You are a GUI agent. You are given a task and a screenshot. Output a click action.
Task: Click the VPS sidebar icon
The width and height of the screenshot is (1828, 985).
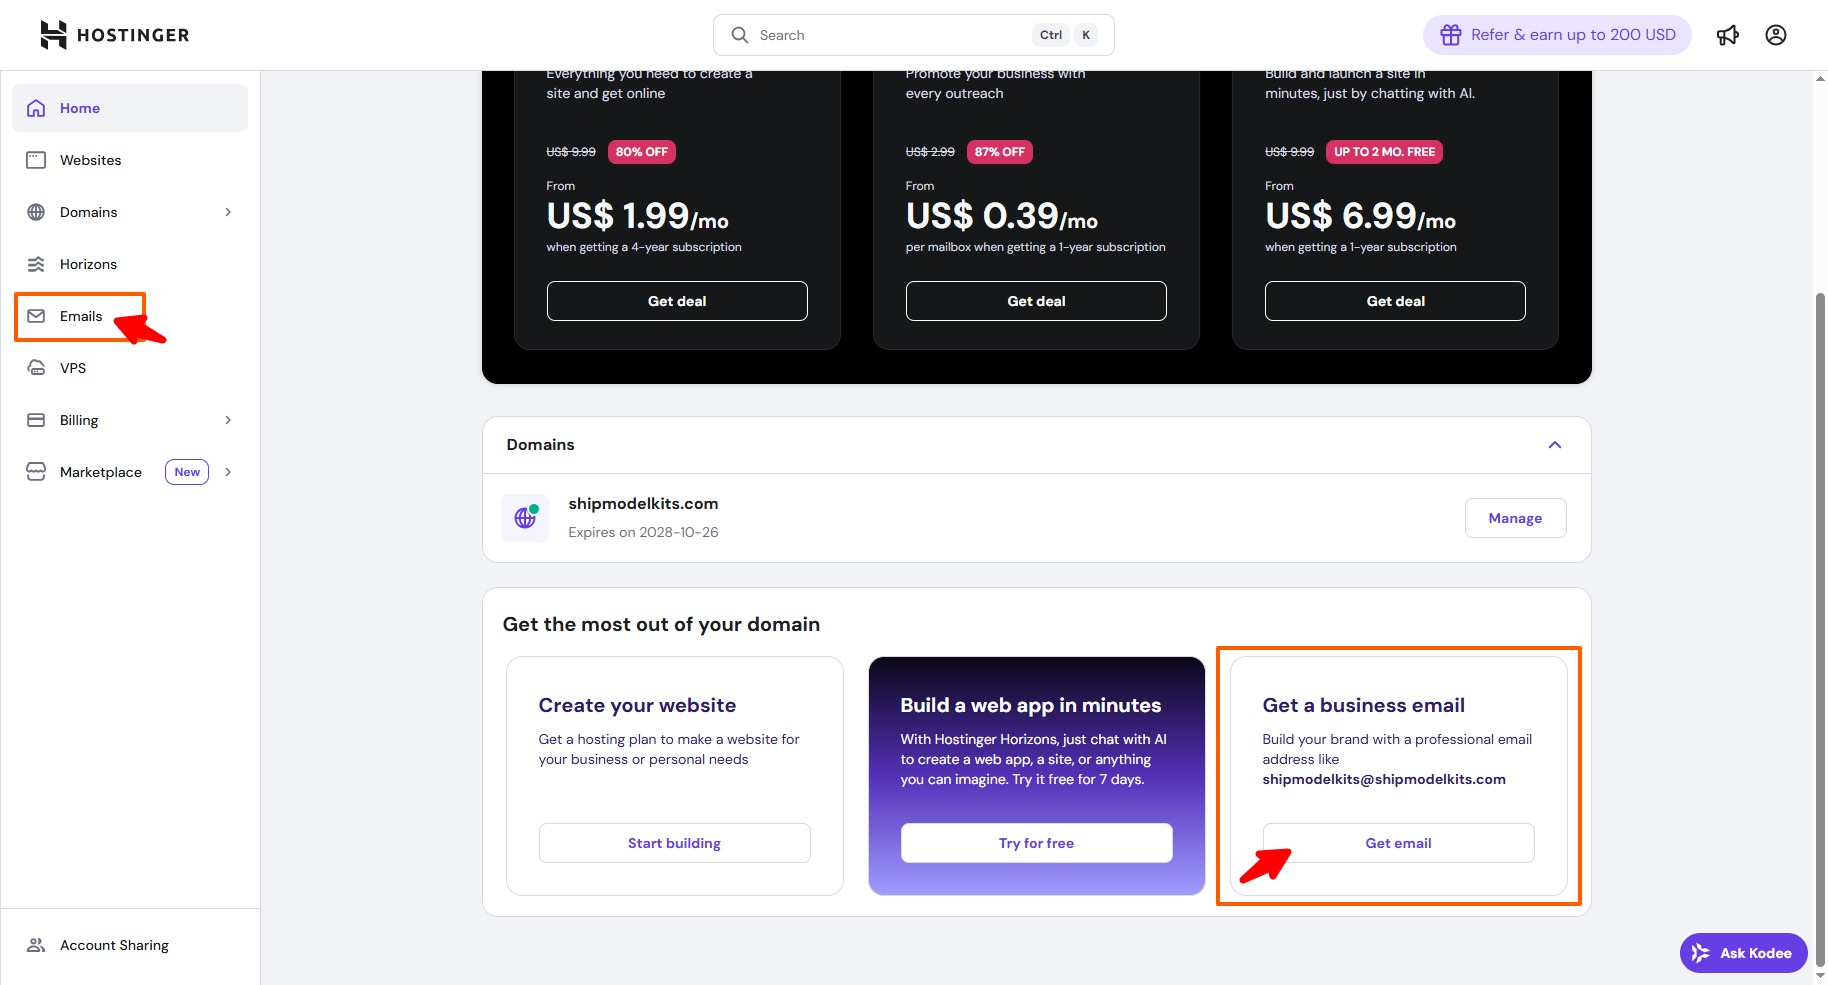pos(36,368)
